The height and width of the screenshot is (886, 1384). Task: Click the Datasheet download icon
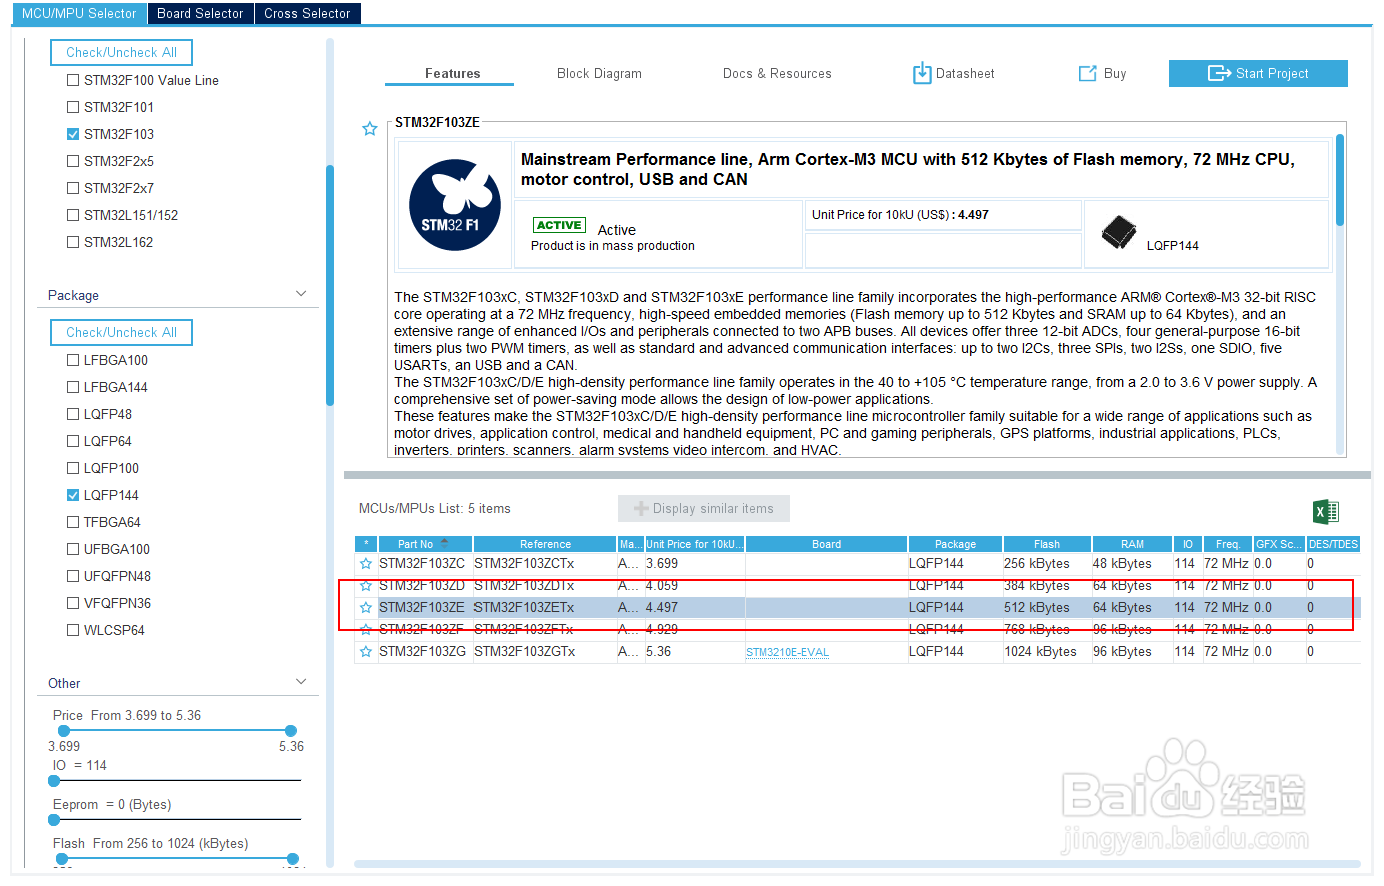point(922,73)
